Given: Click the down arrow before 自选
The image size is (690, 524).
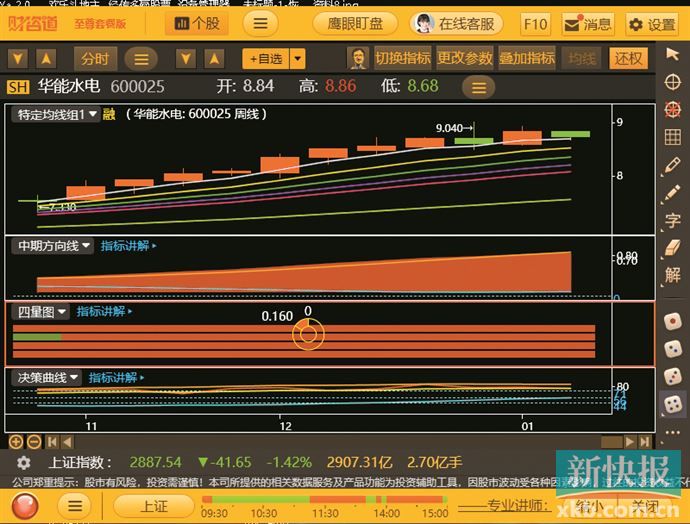Looking at the screenshot, I should (x=186, y=58).
